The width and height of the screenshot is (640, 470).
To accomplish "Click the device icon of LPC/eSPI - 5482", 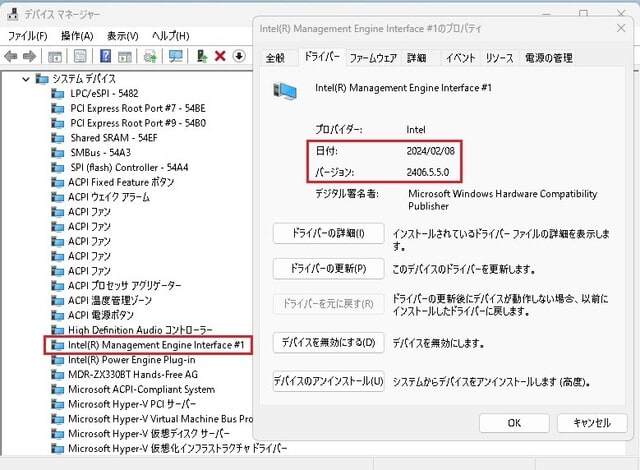I will 58,94.
